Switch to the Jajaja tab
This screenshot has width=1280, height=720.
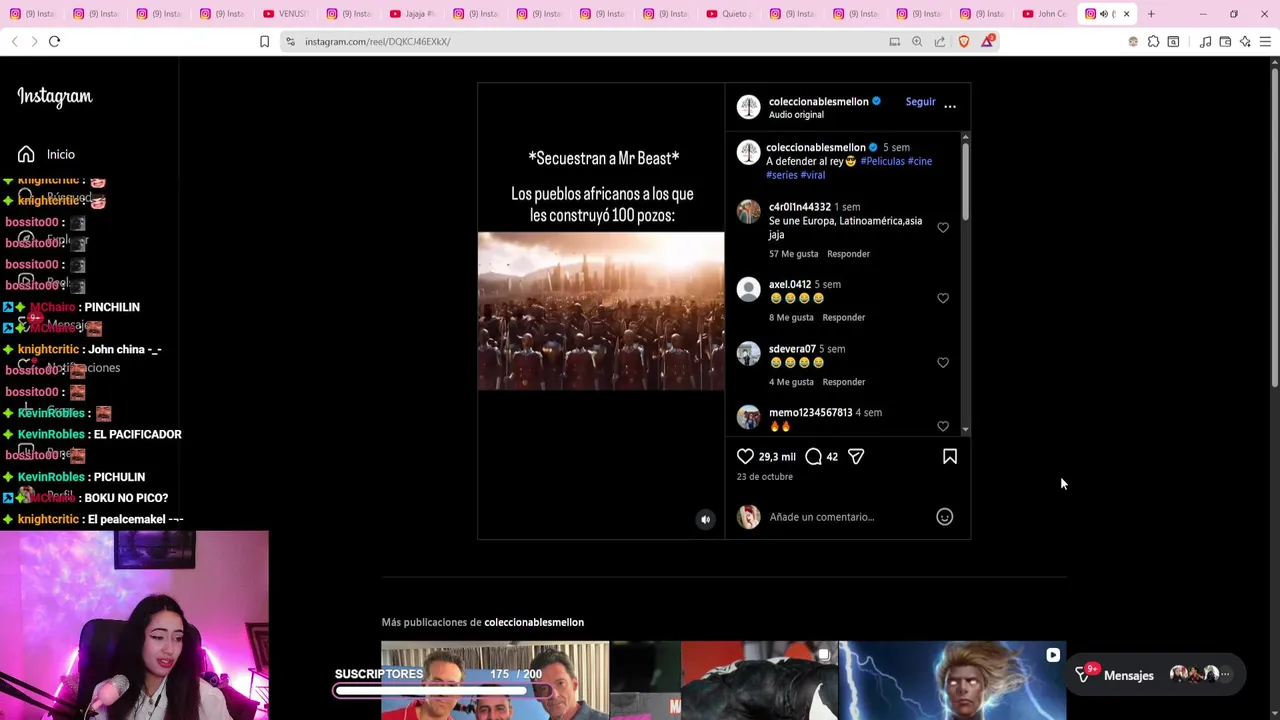[414, 14]
